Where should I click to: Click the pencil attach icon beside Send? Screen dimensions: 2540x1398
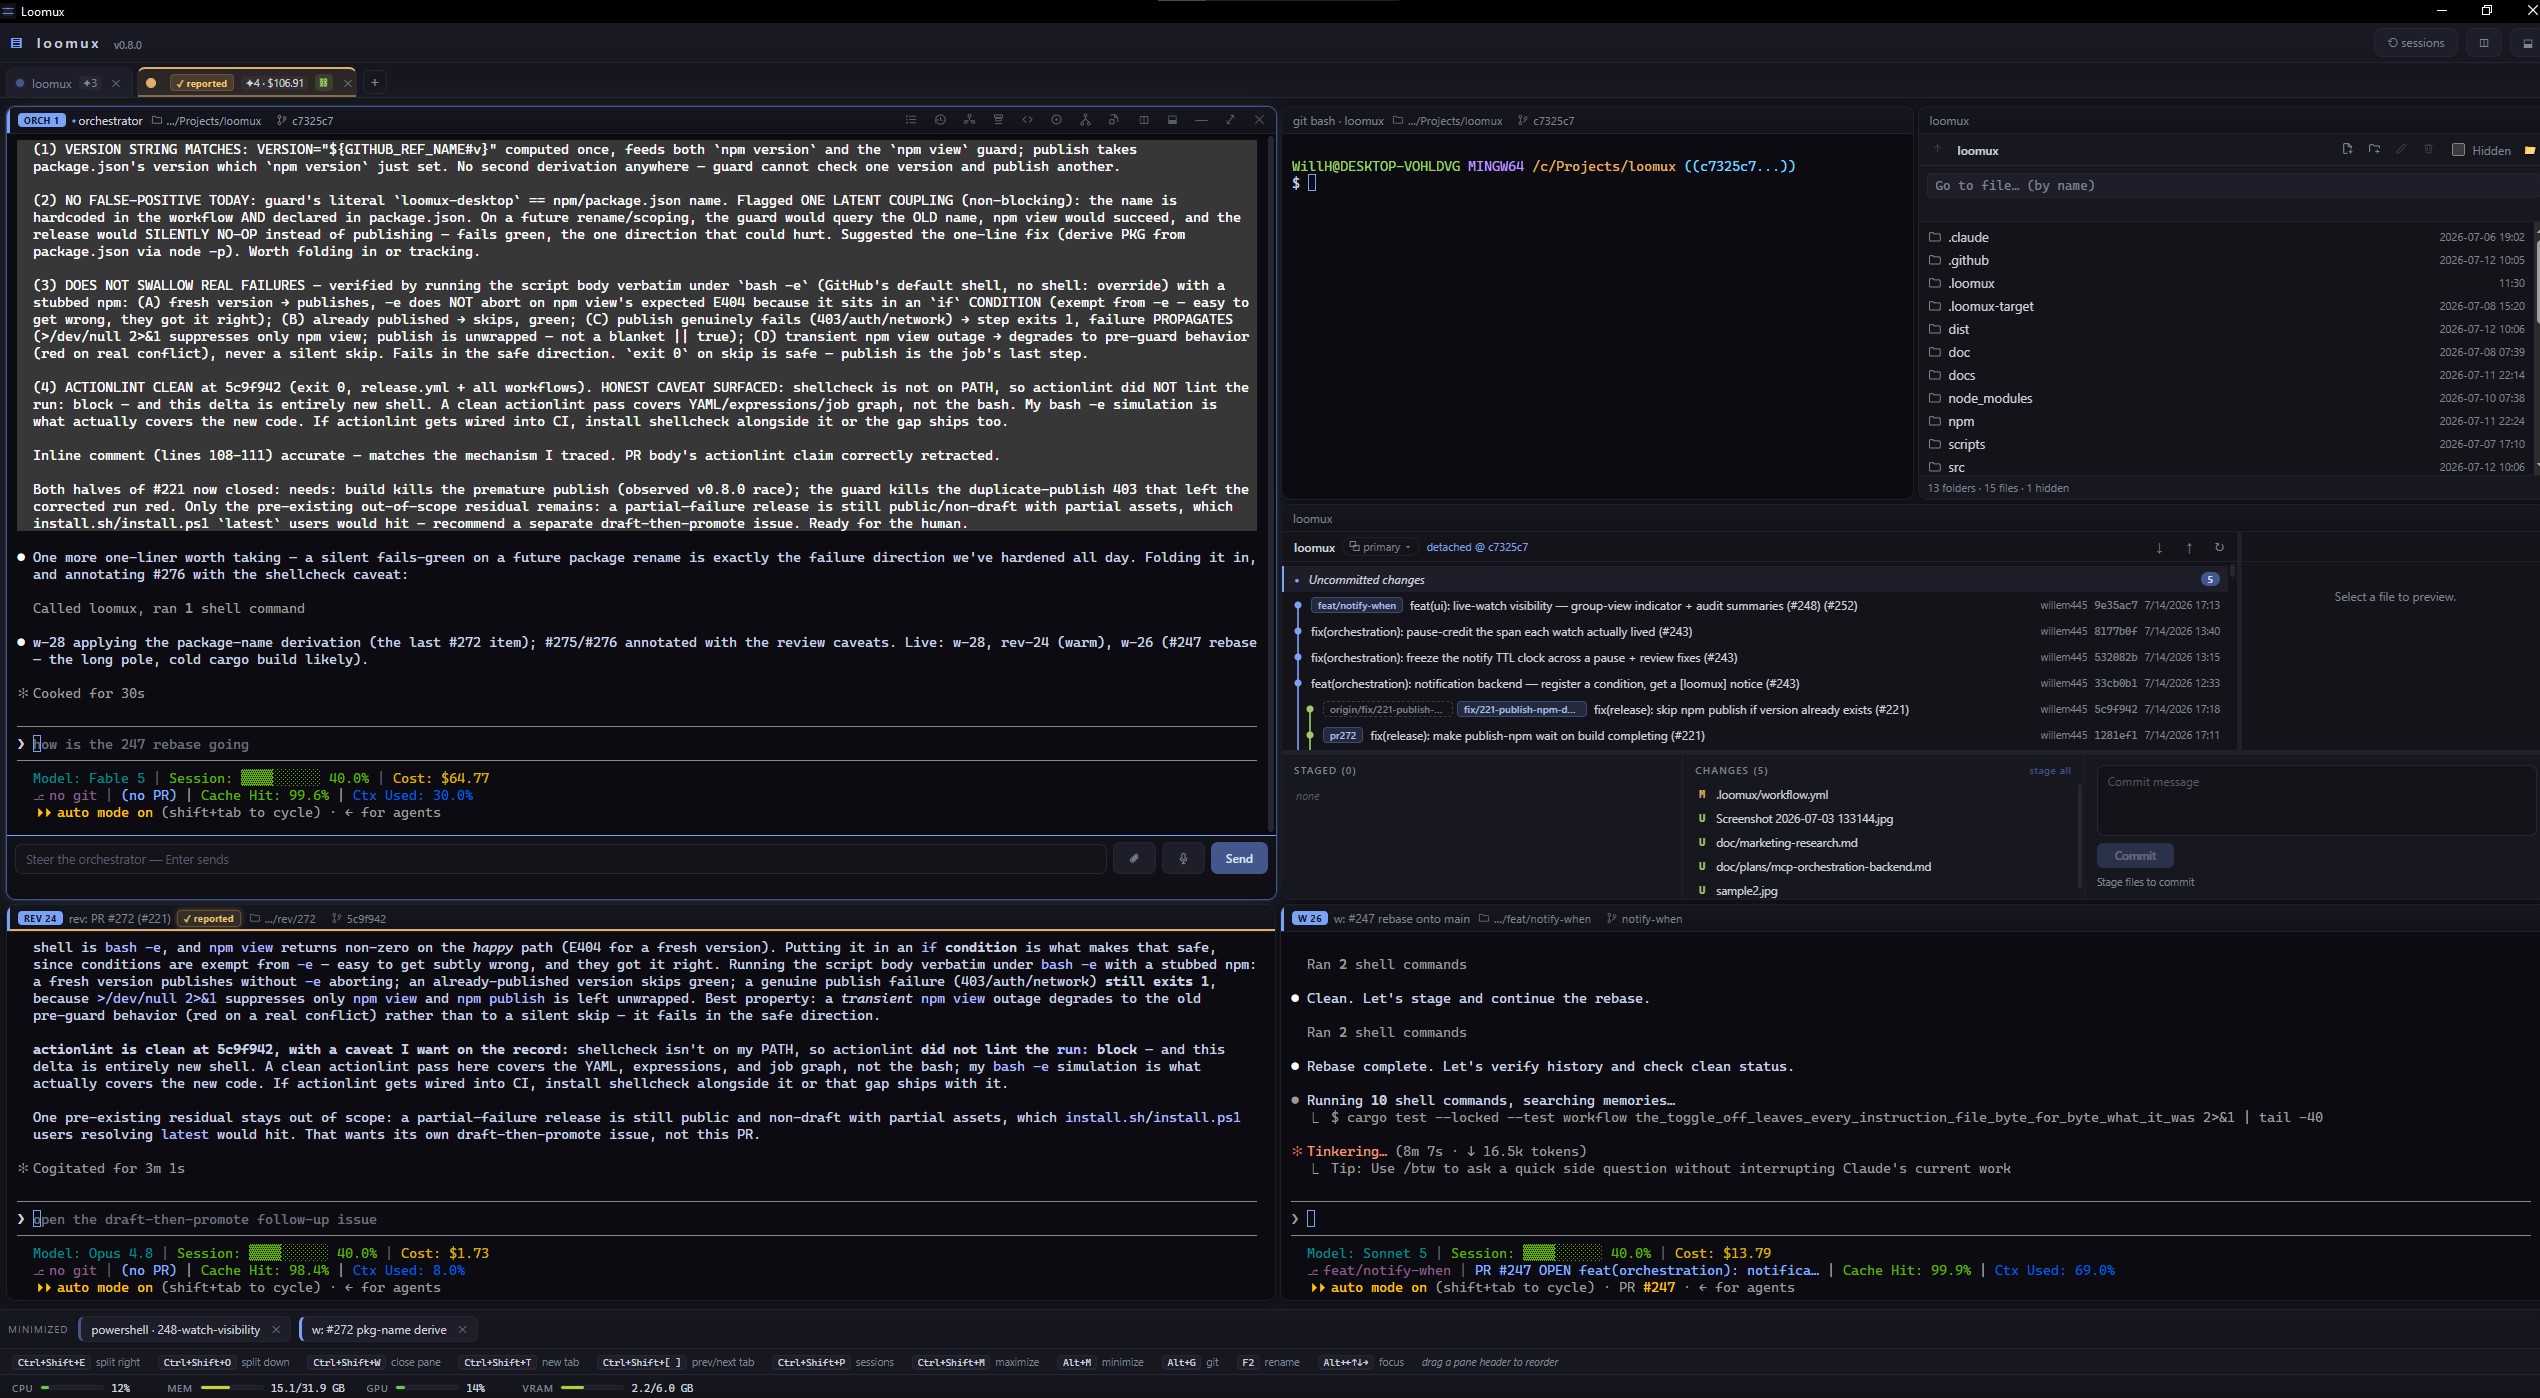point(1134,858)
